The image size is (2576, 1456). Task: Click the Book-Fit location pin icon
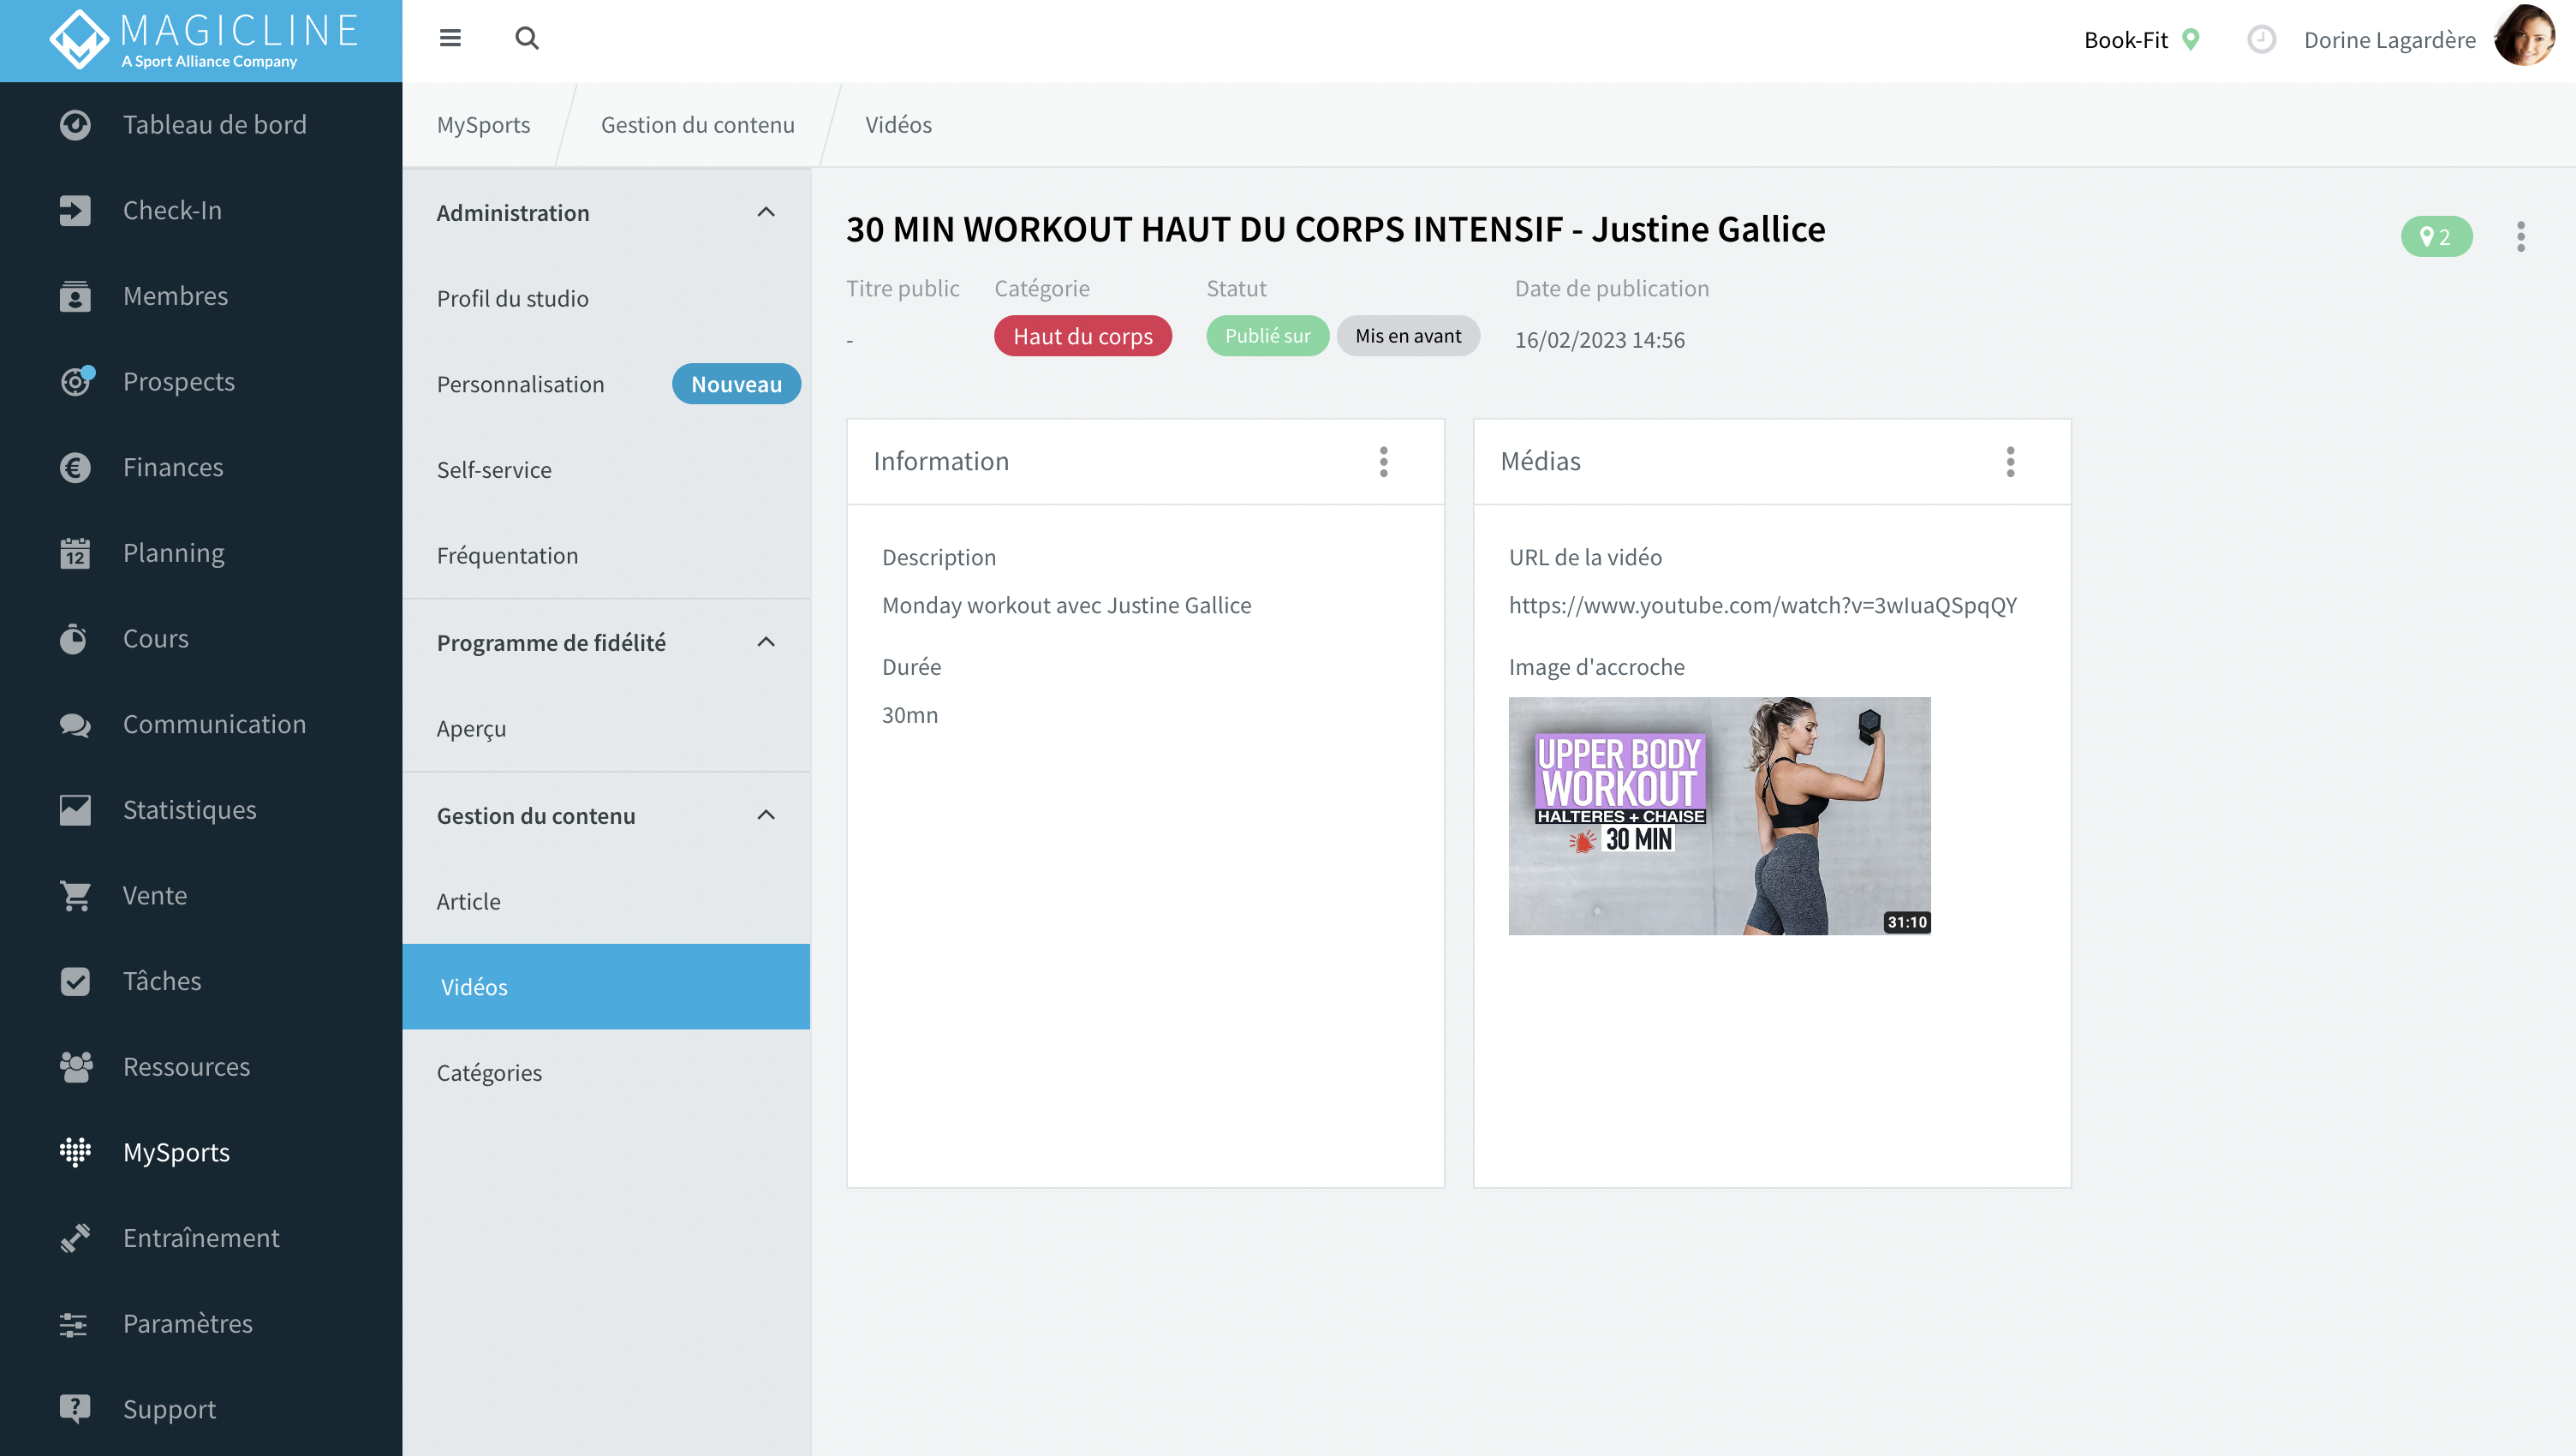(x=2191, y=40)
